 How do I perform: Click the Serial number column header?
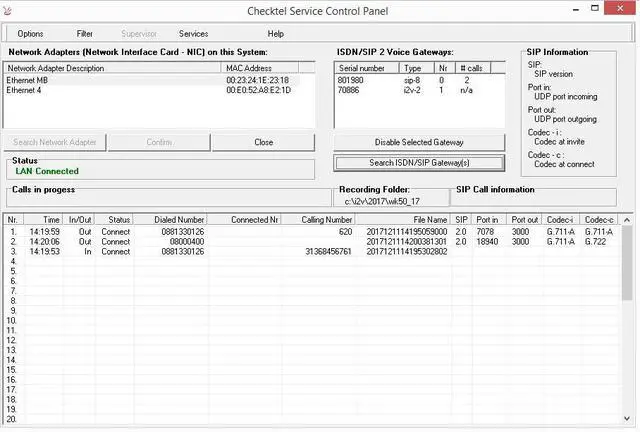click(x=361, y=68)
